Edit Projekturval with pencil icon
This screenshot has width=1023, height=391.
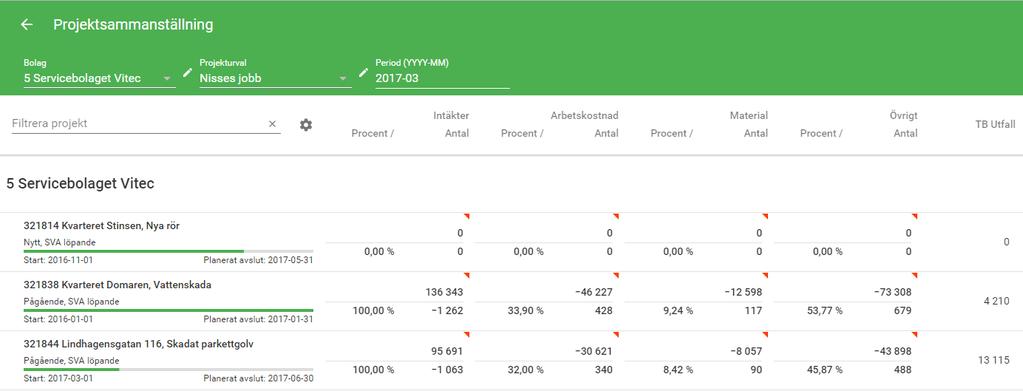coord(363,72)
